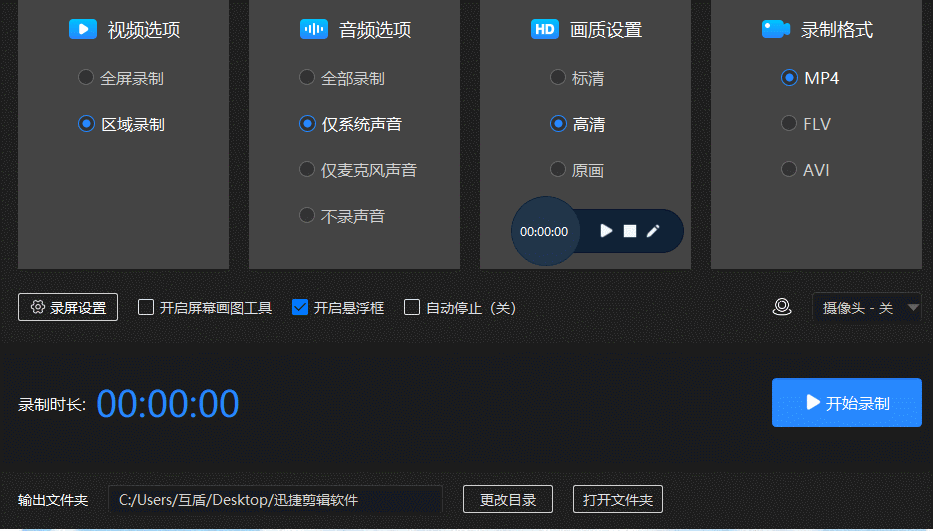
Task: Choose 仅麦克风声音 microphone only
Action: [x=307, y=170]
